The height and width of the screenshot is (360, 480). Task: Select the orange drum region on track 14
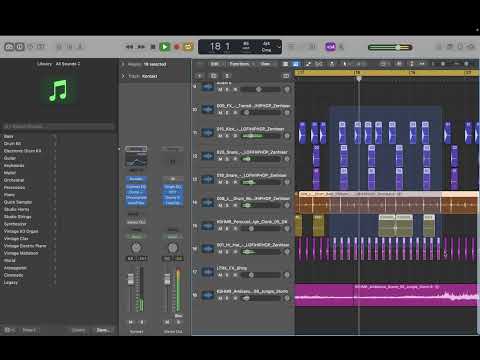(x=387, y=202)
